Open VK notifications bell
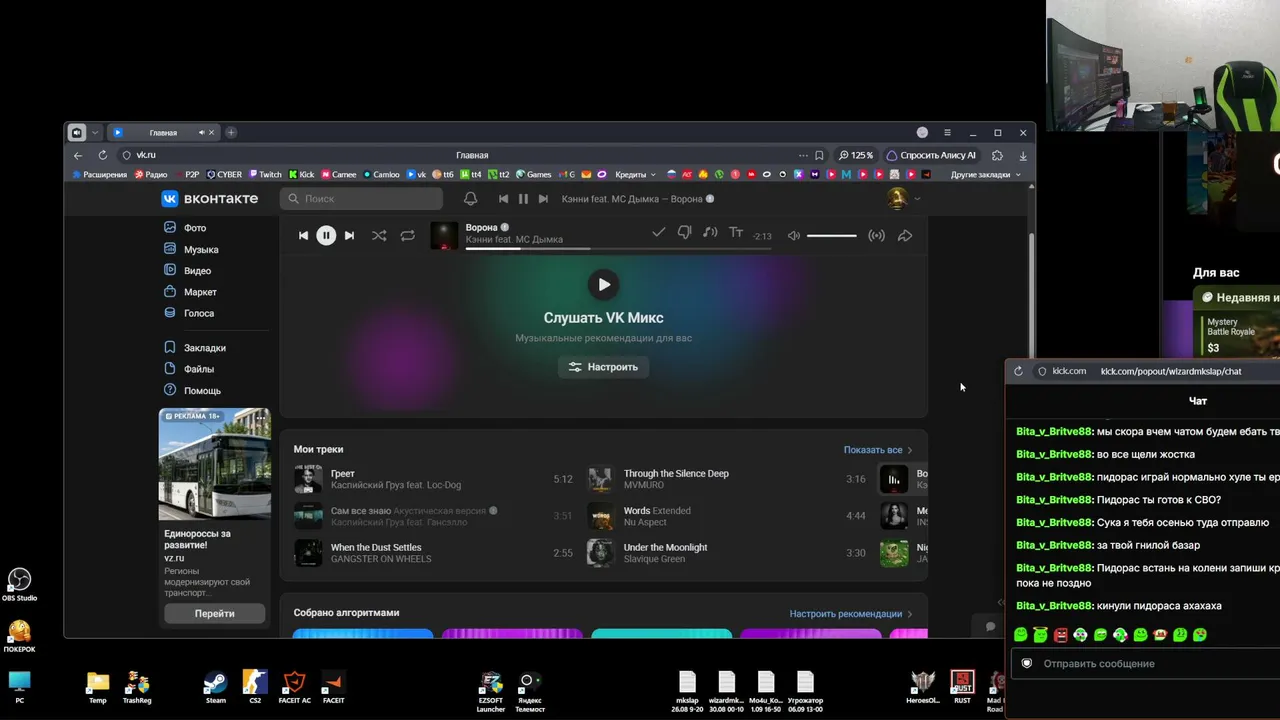The width and height of the screenshot is (1280, 720). point(470,199)
